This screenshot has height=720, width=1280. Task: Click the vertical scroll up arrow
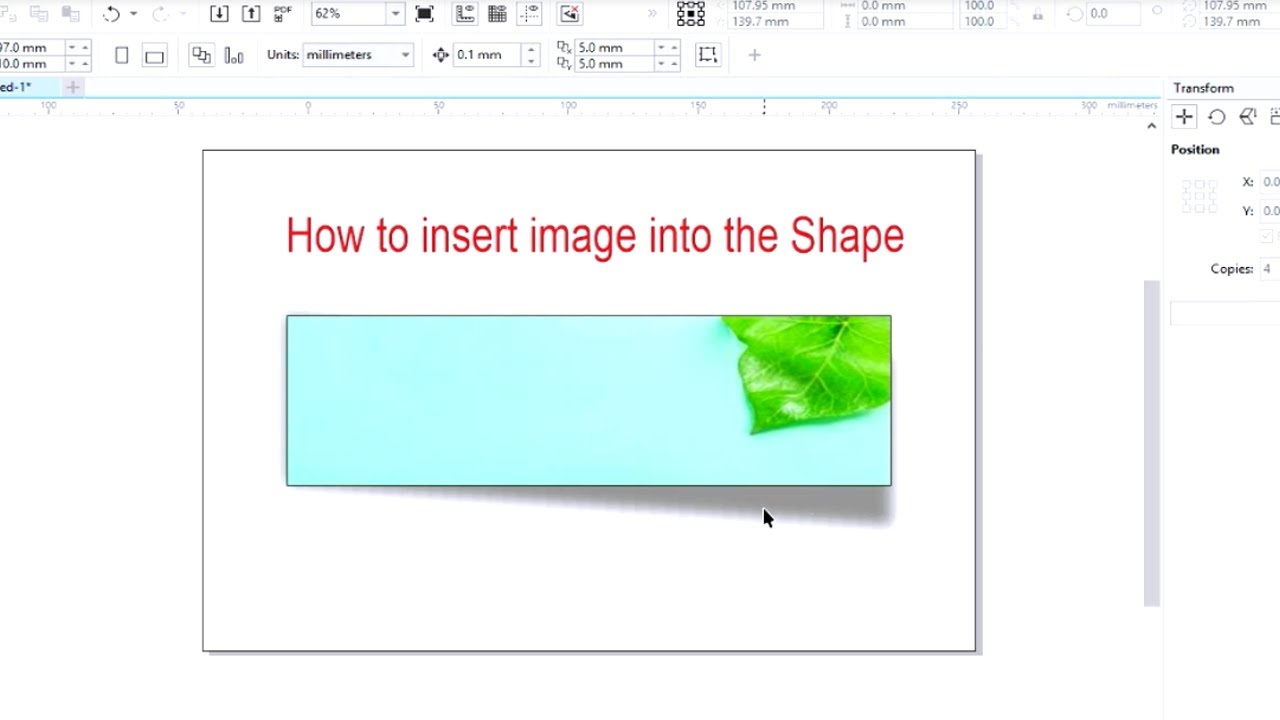[1151, 126]
